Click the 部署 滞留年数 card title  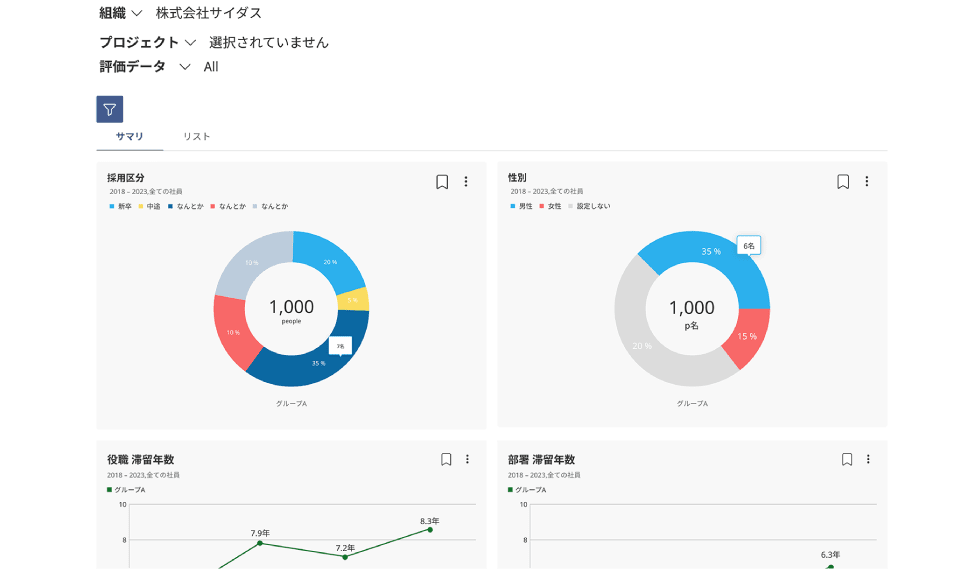(x=541, y=460)
